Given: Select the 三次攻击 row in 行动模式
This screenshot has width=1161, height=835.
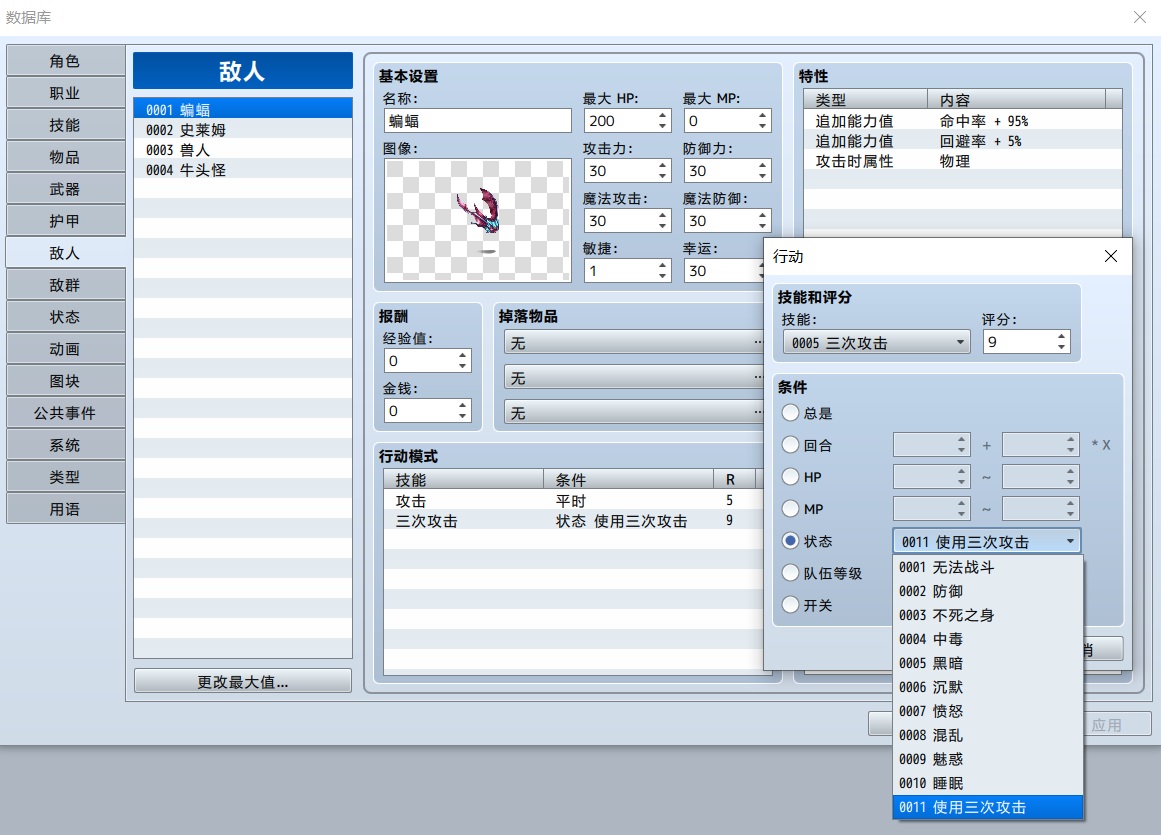Looking at the screenshot, I should [569, 521].
